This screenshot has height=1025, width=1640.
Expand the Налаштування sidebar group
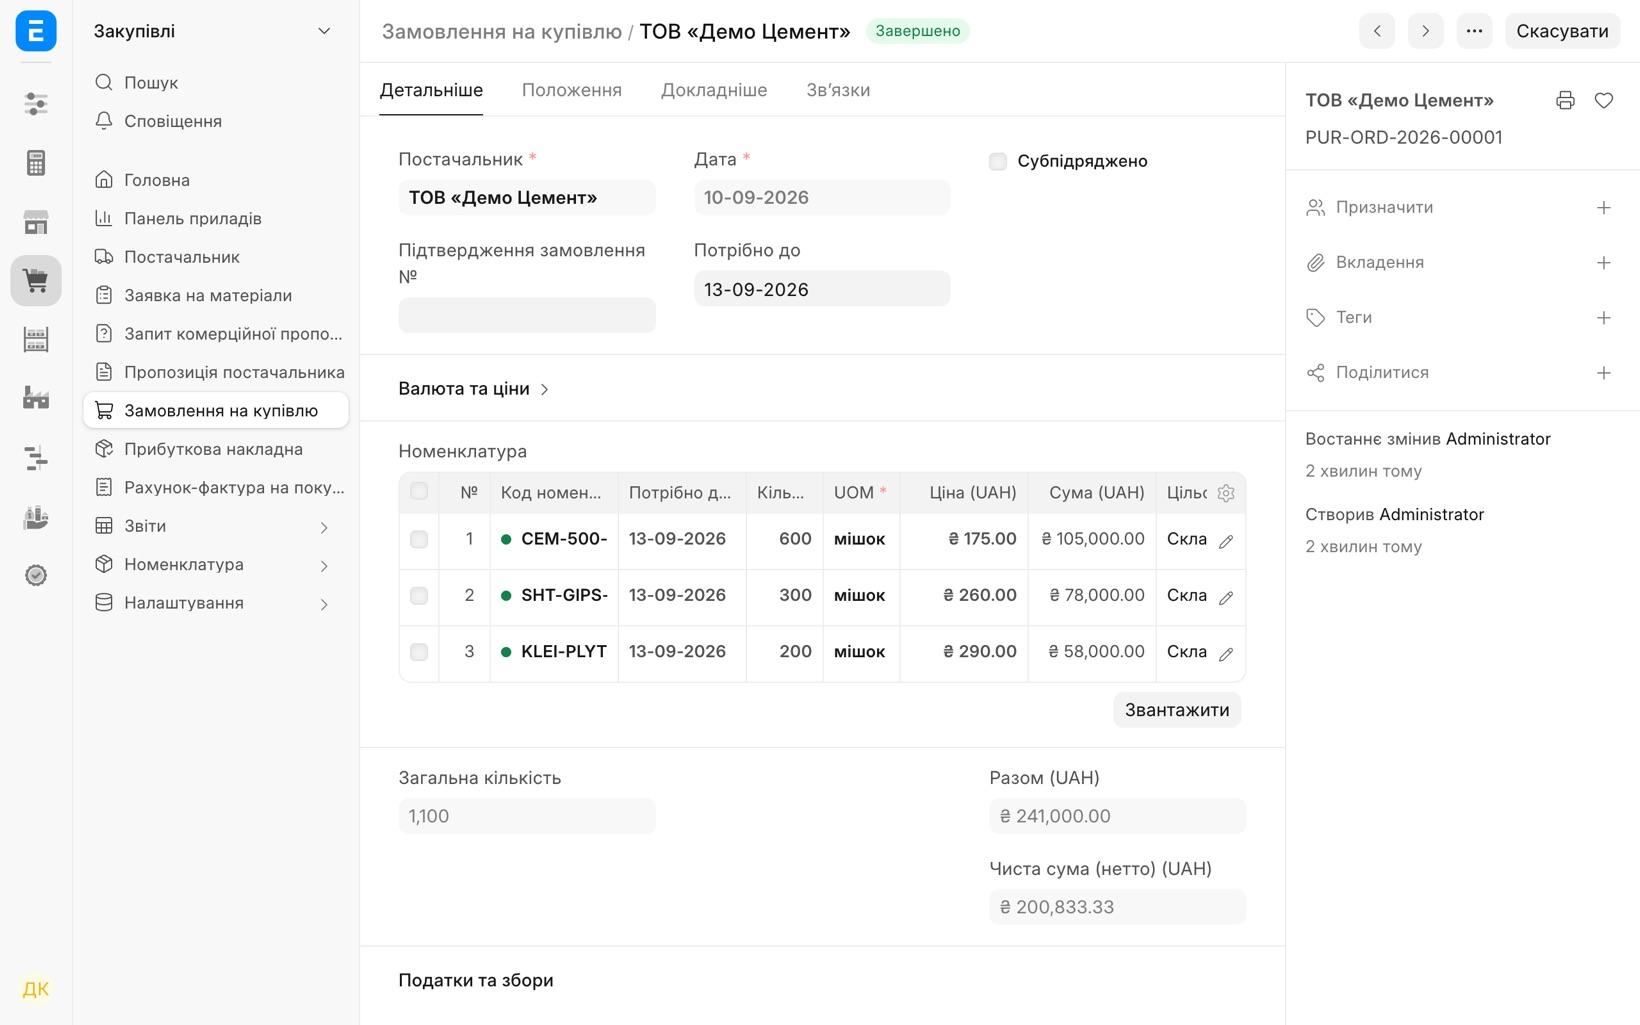click(x=216, y=603)
